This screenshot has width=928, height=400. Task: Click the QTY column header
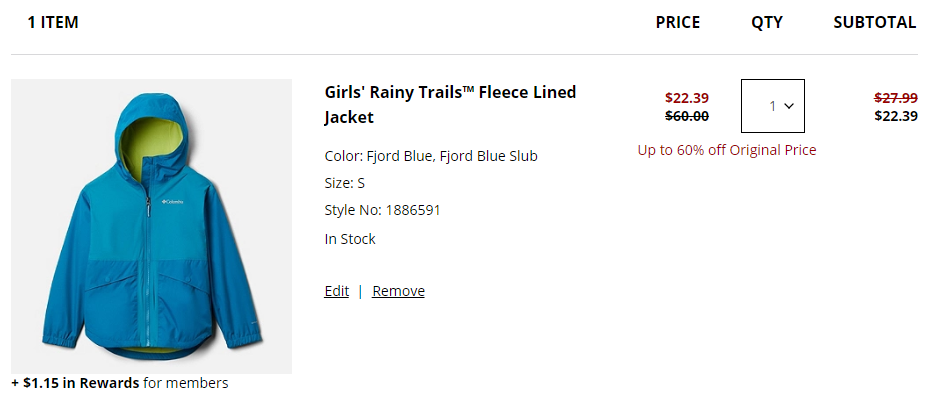click(x=767, y=22)
